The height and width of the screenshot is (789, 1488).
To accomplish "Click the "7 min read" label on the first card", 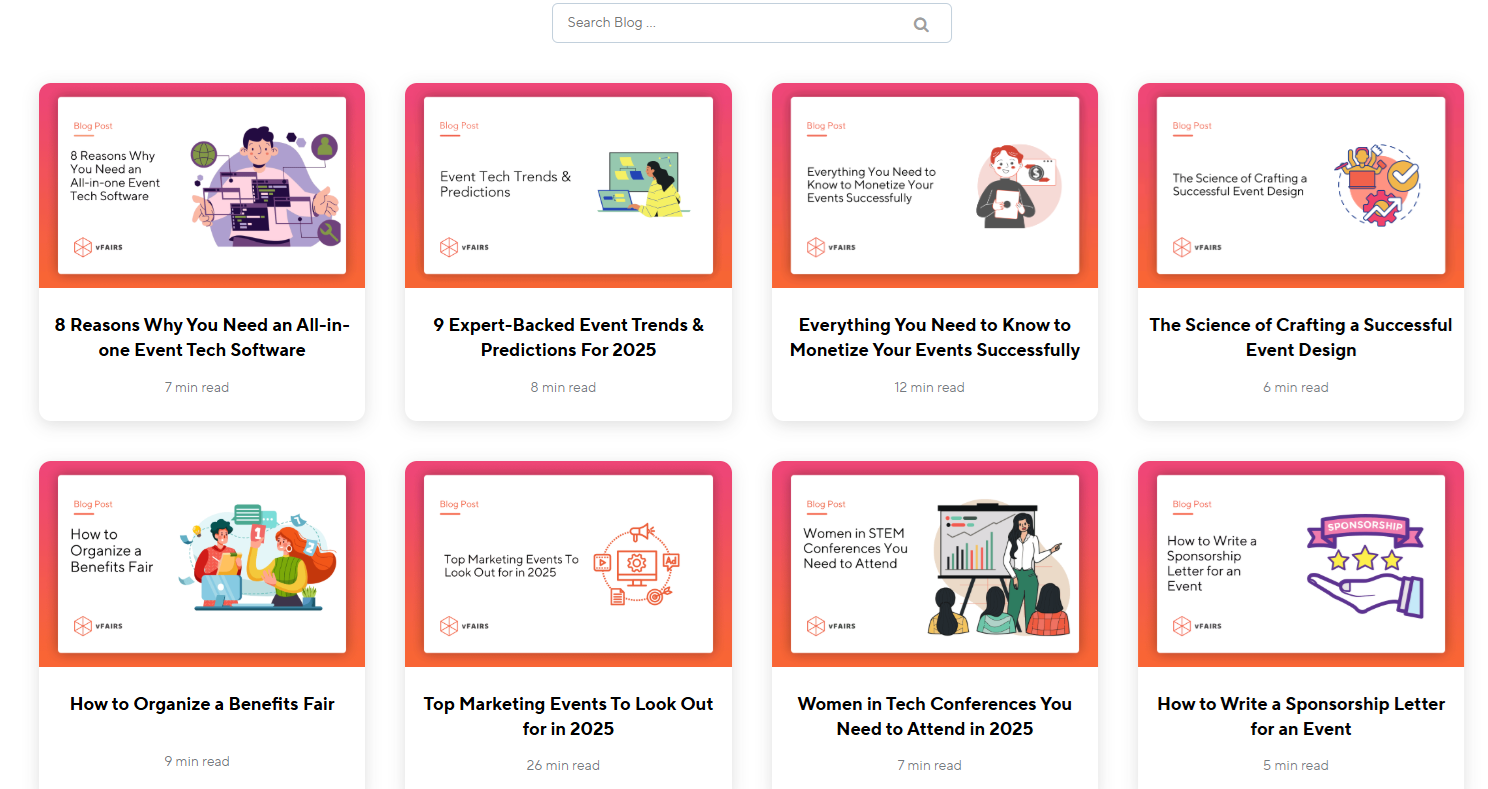I will pos(197,387).
